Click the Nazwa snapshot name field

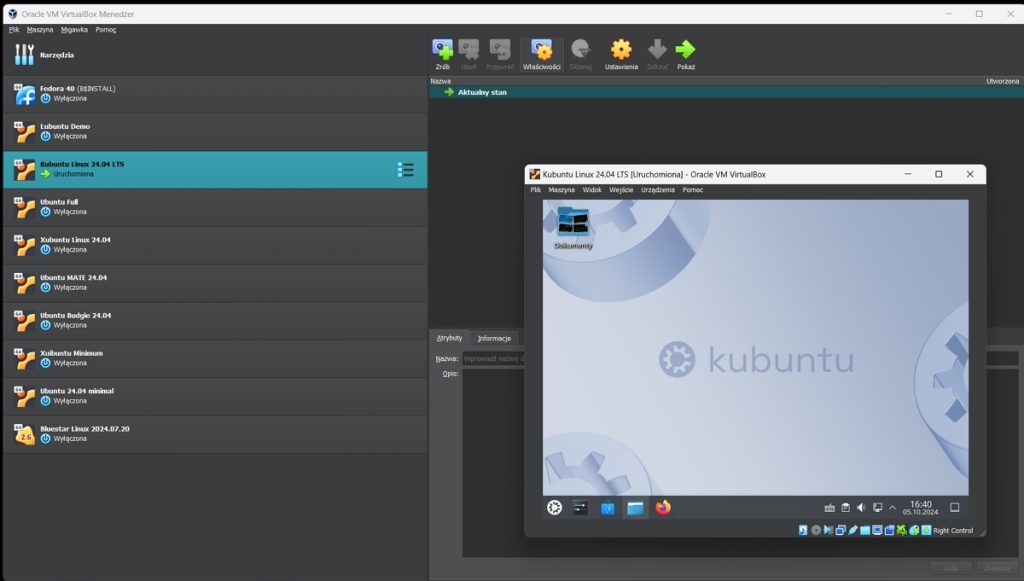click(x=495, y=358)
